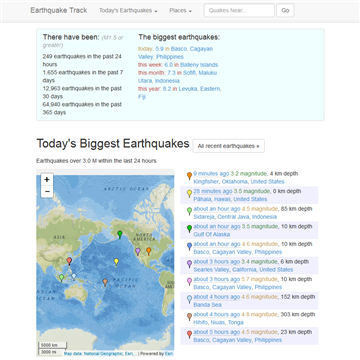This screenshot has width=360, height=360.
Task: Click '249 earthquakes in the past 24 hours' text
Action: (82, 60)
